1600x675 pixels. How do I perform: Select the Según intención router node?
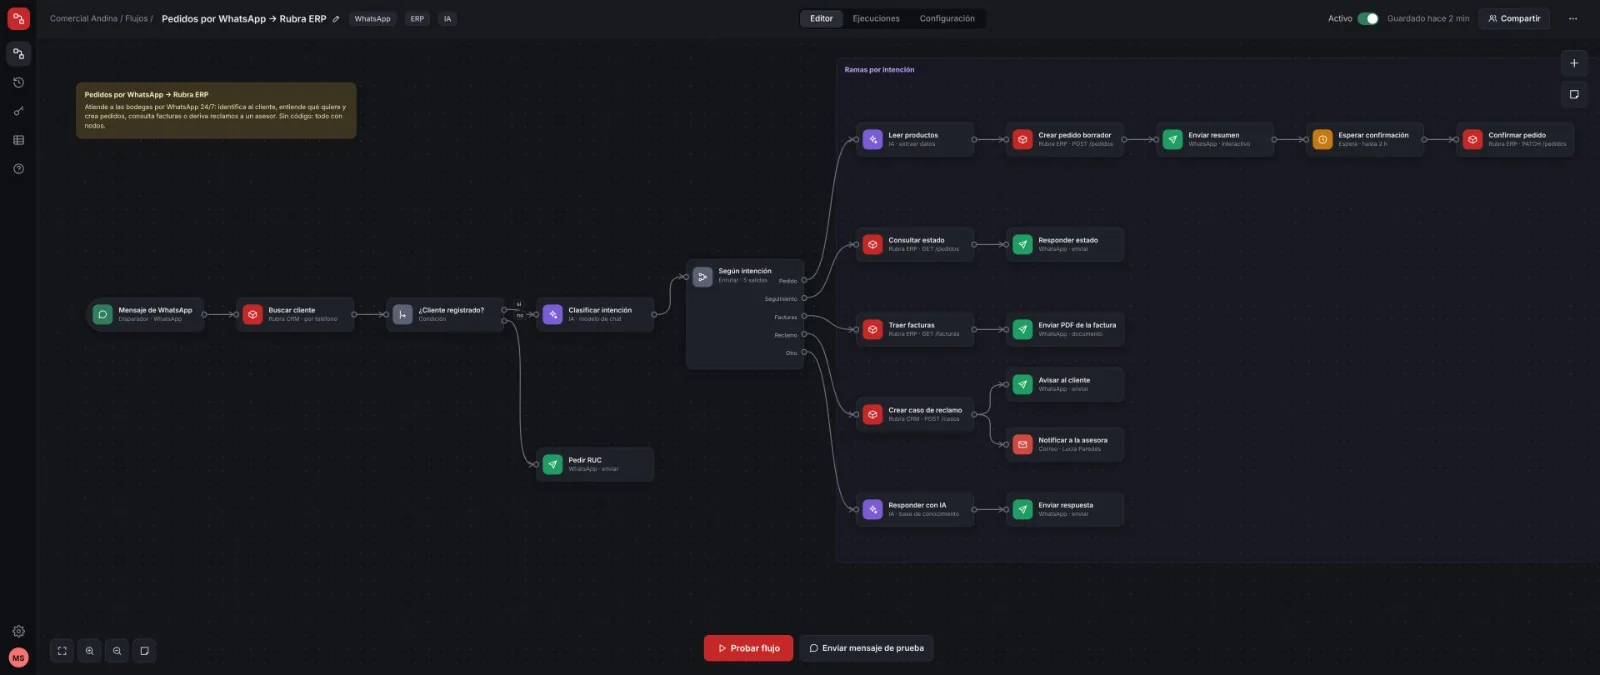[745, 314]
